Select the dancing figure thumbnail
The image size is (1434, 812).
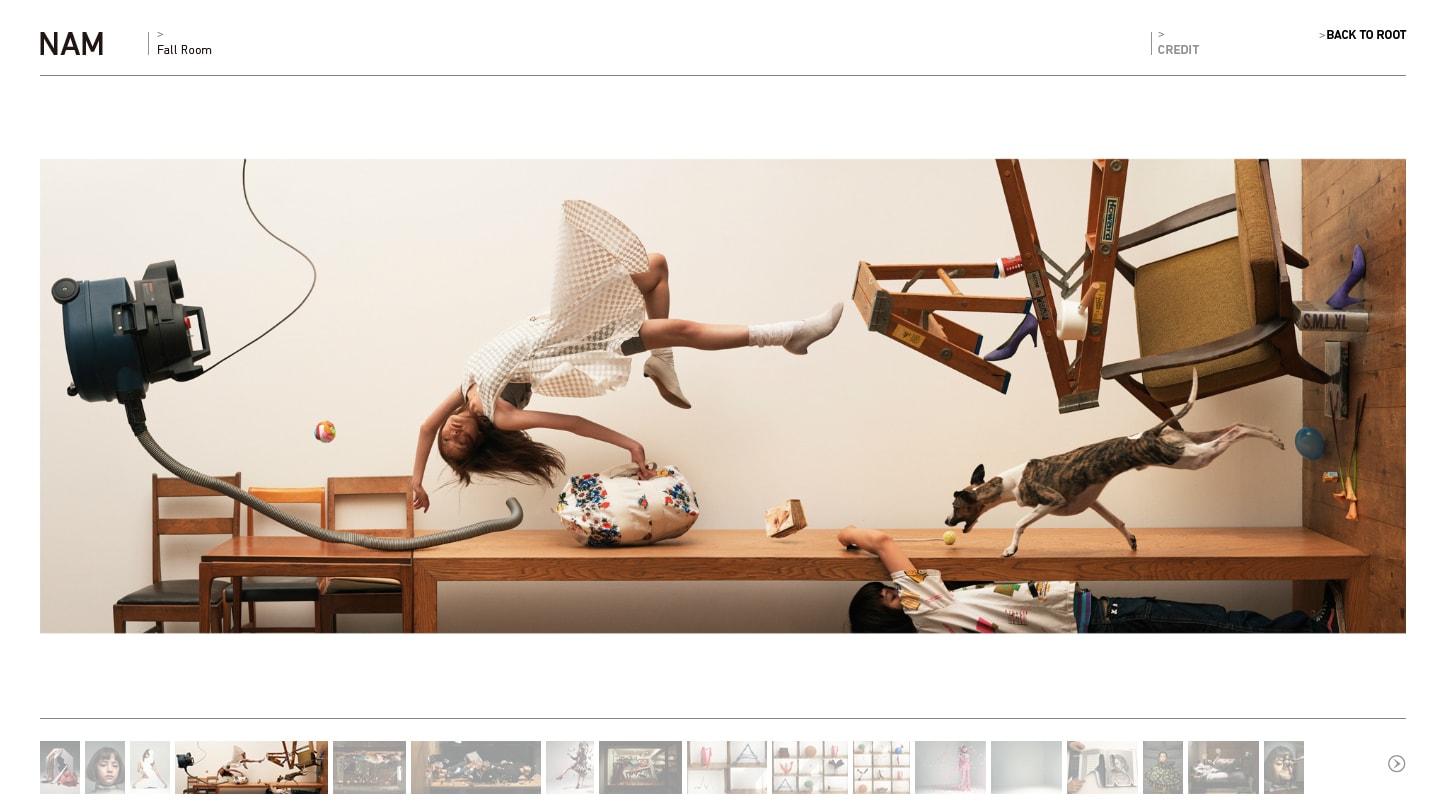click(570, 767)
